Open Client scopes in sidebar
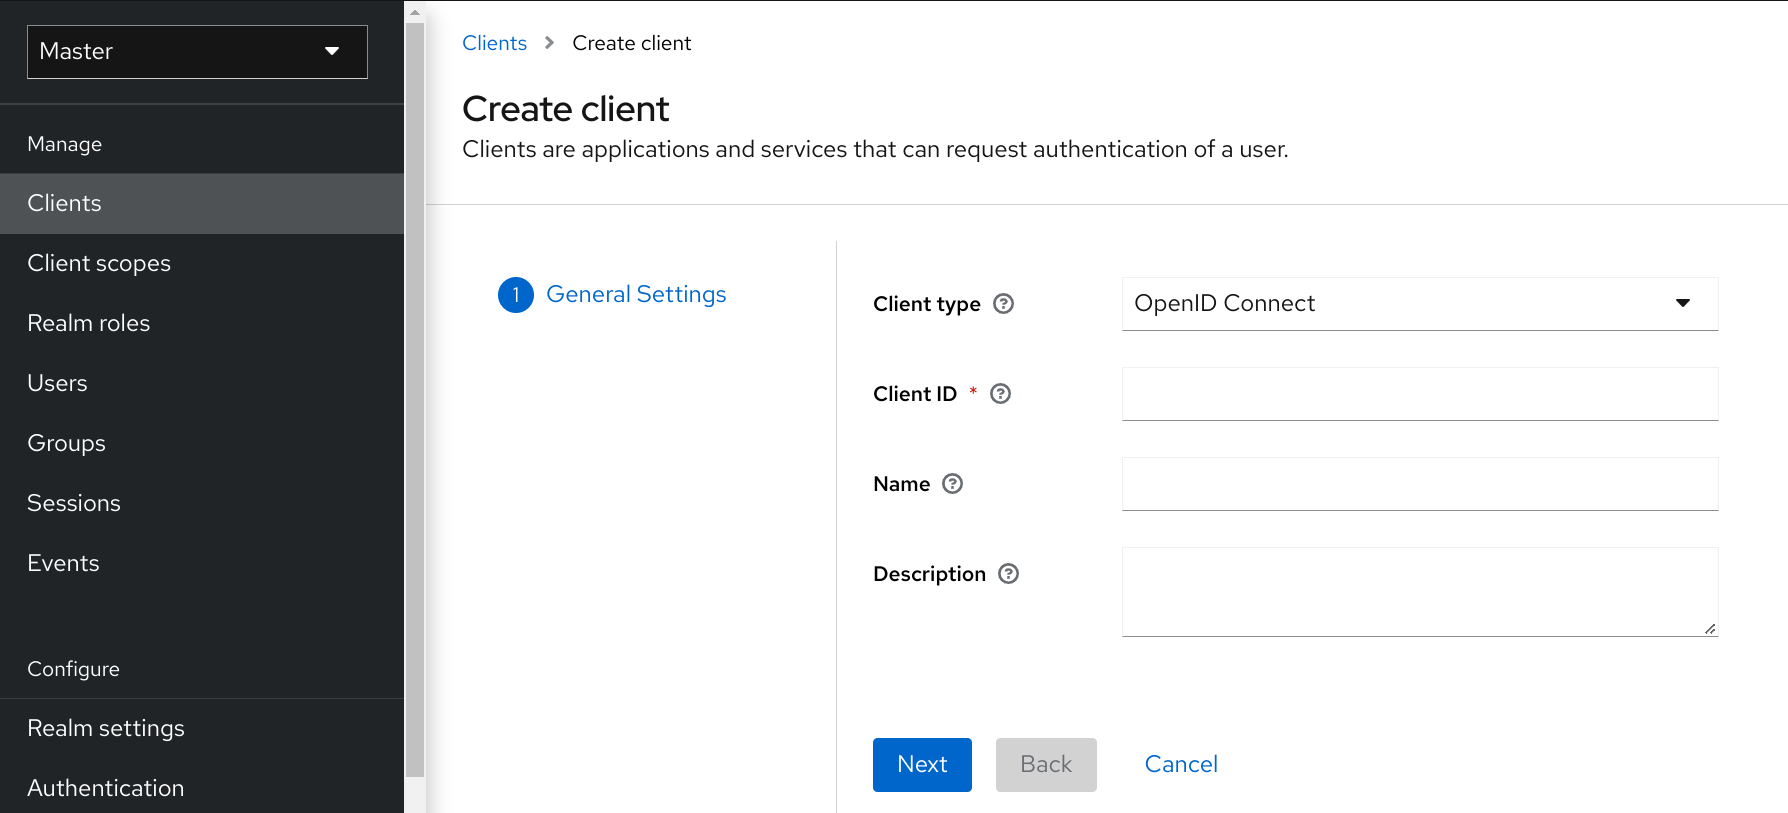This screenshot has width=1788, height=813. click(x=99, y=263)
